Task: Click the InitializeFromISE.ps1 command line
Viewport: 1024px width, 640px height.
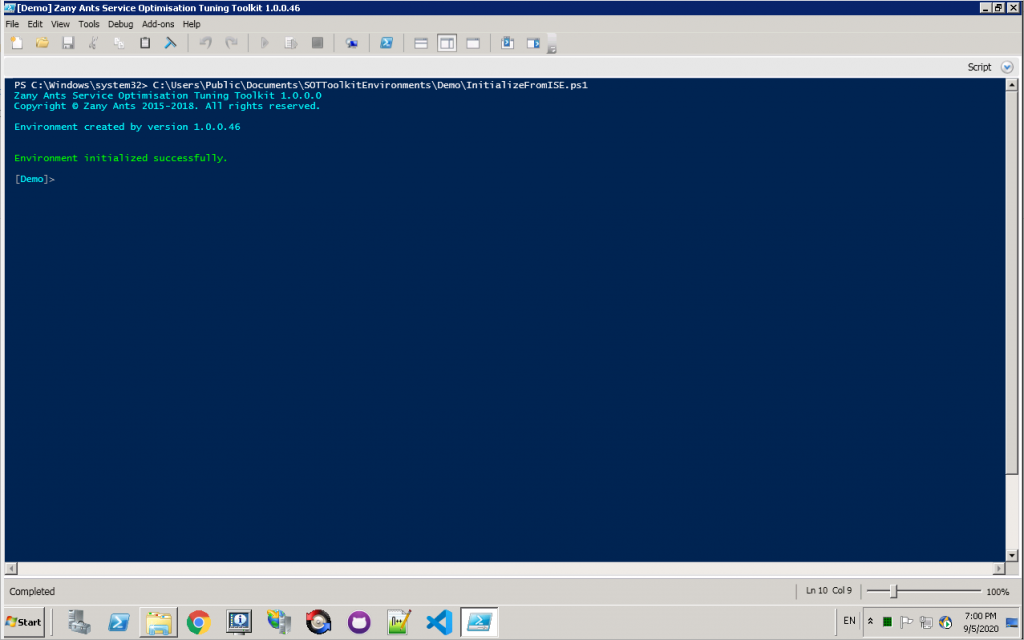Action: [301, 85]
